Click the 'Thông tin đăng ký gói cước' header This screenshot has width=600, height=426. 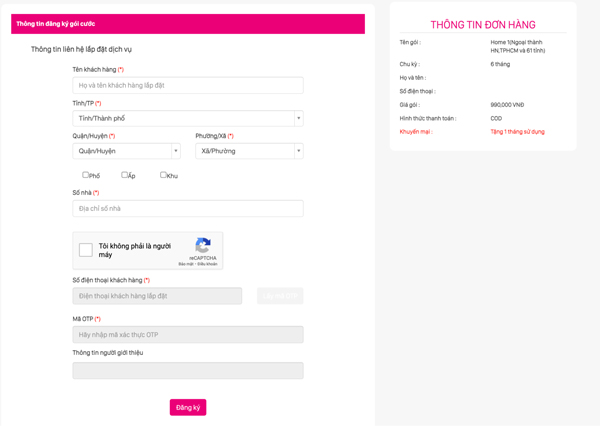click(55, 24)
